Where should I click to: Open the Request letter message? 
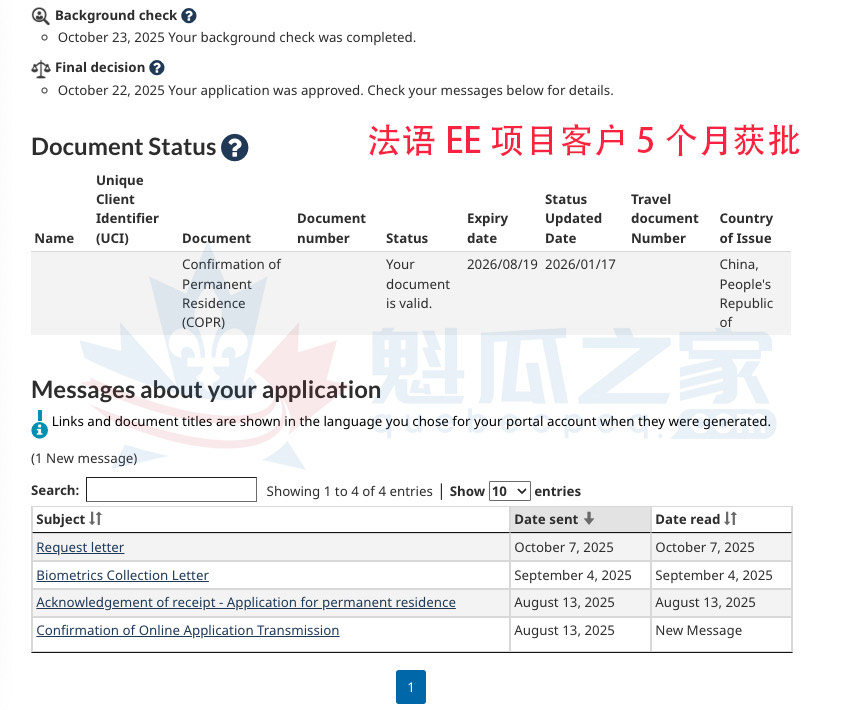(x=80, y=547)
